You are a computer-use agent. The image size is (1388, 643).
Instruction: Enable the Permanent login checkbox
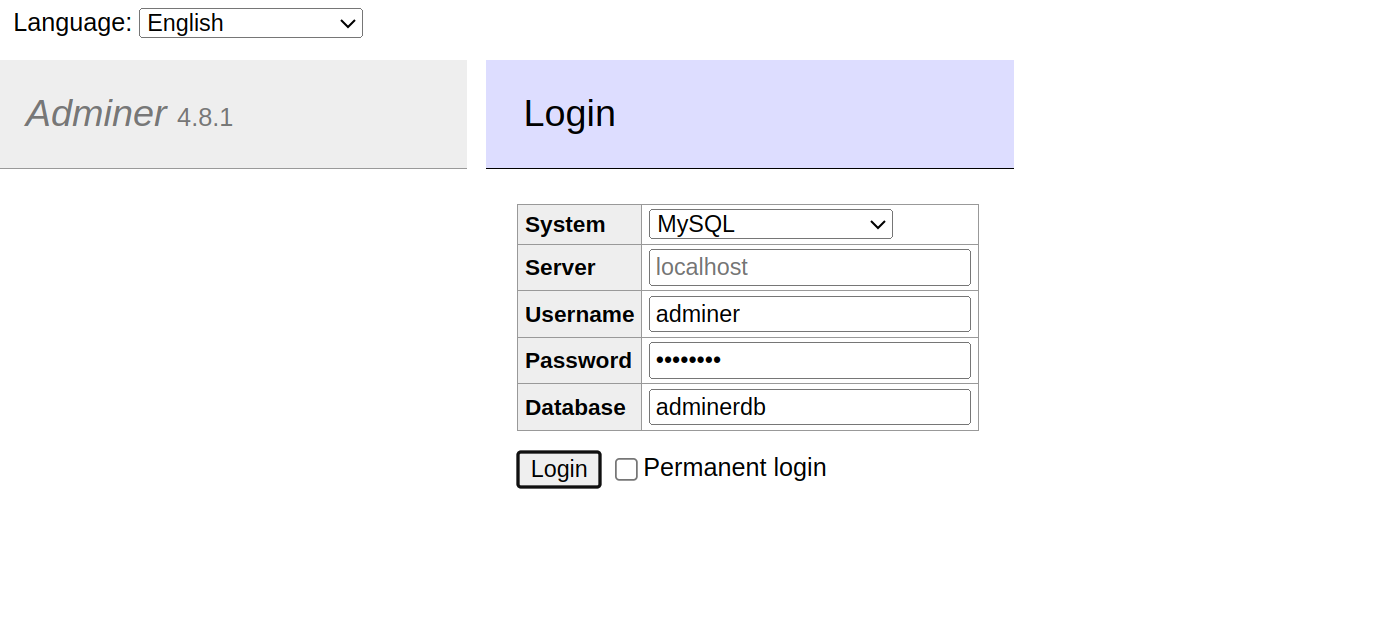pos(626,469)
